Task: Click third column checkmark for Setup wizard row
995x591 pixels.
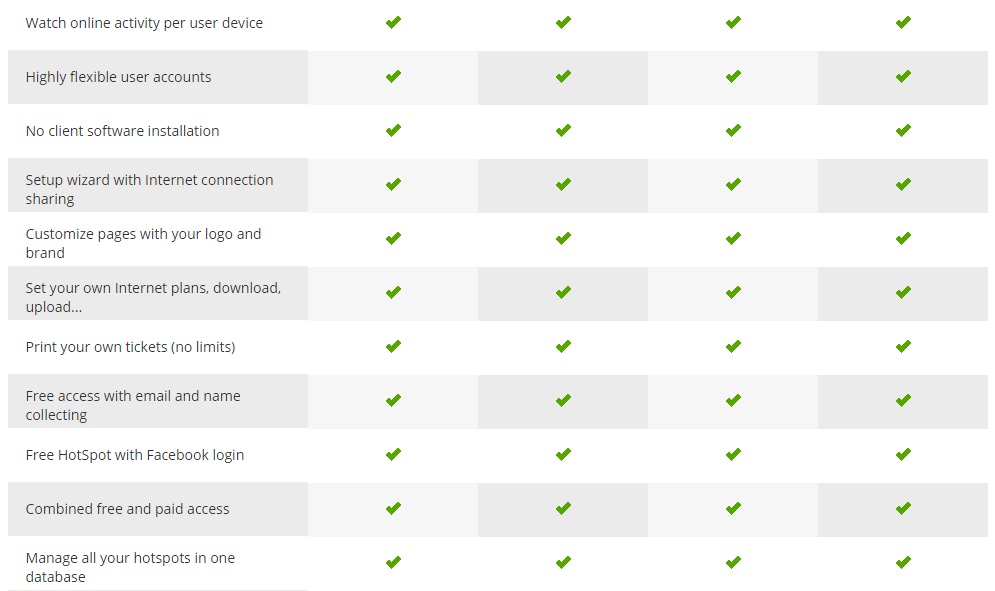Action: (734, 184)
